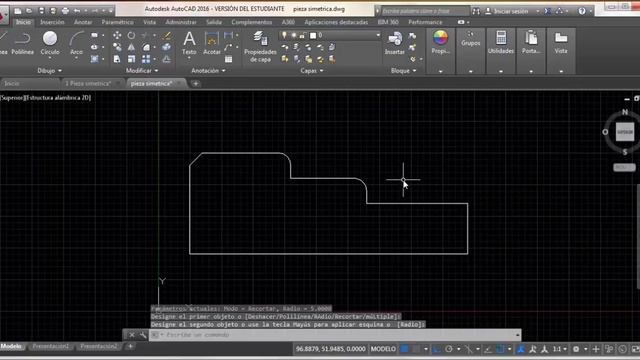The height and width of the screenshot is (360, 640).
Task: Open the Propiedades color wheel panel
Action: [440, 43]
